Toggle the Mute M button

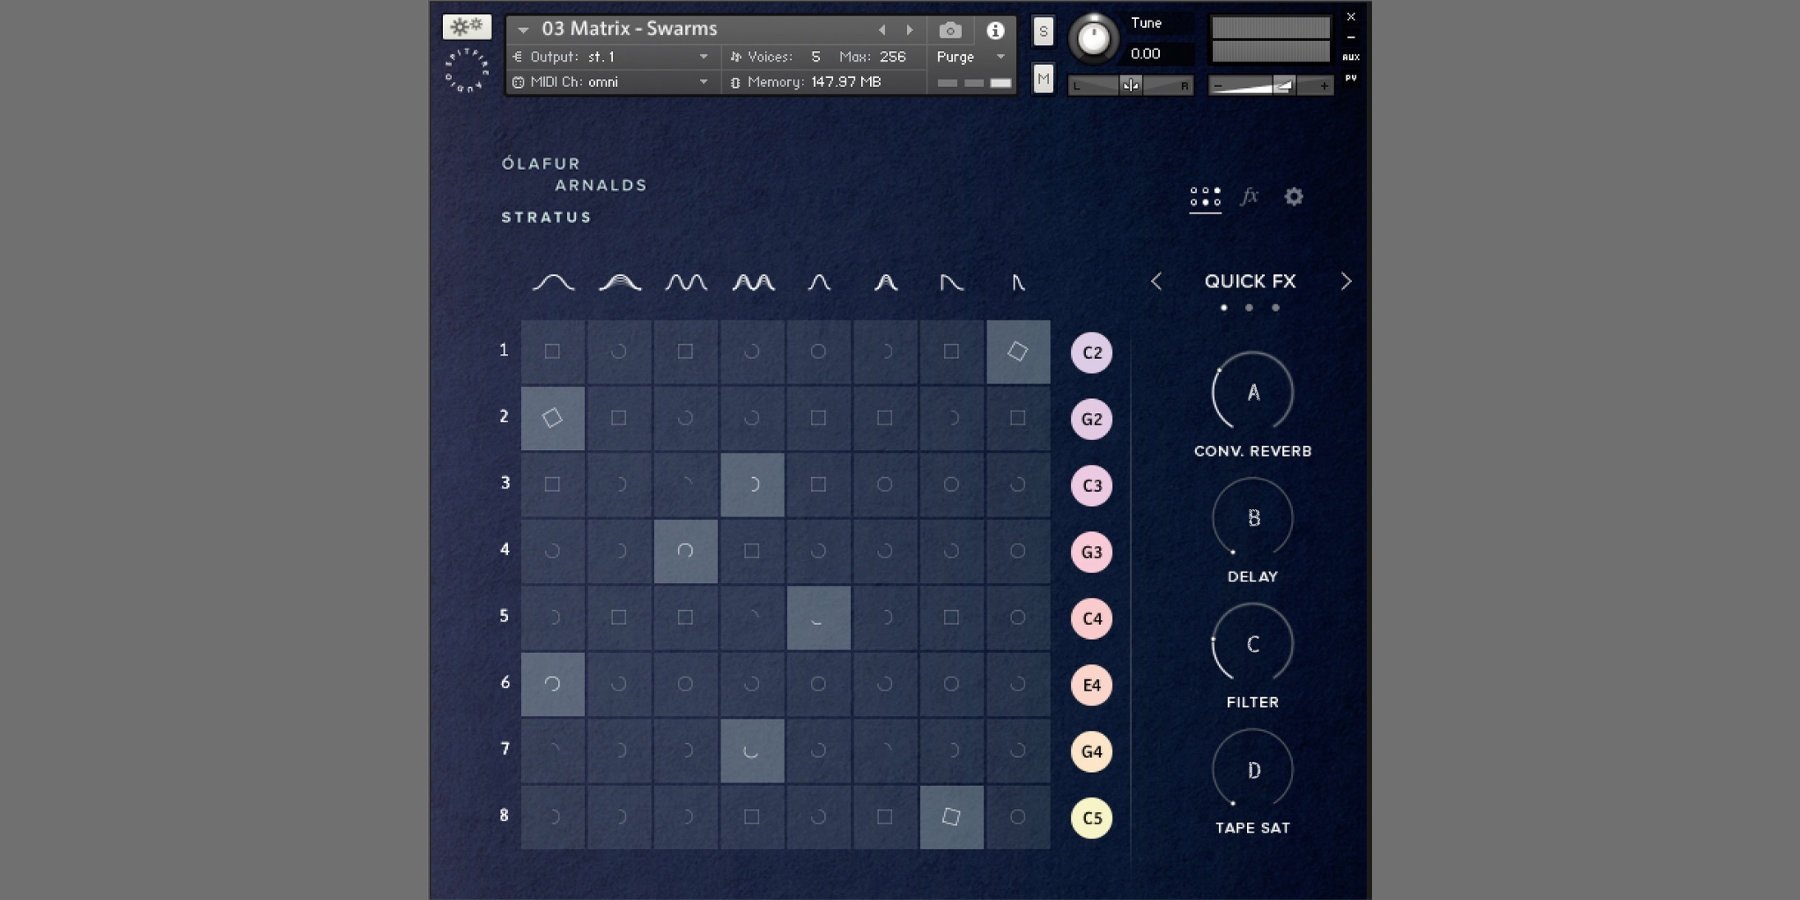(x=1043, y=78)
